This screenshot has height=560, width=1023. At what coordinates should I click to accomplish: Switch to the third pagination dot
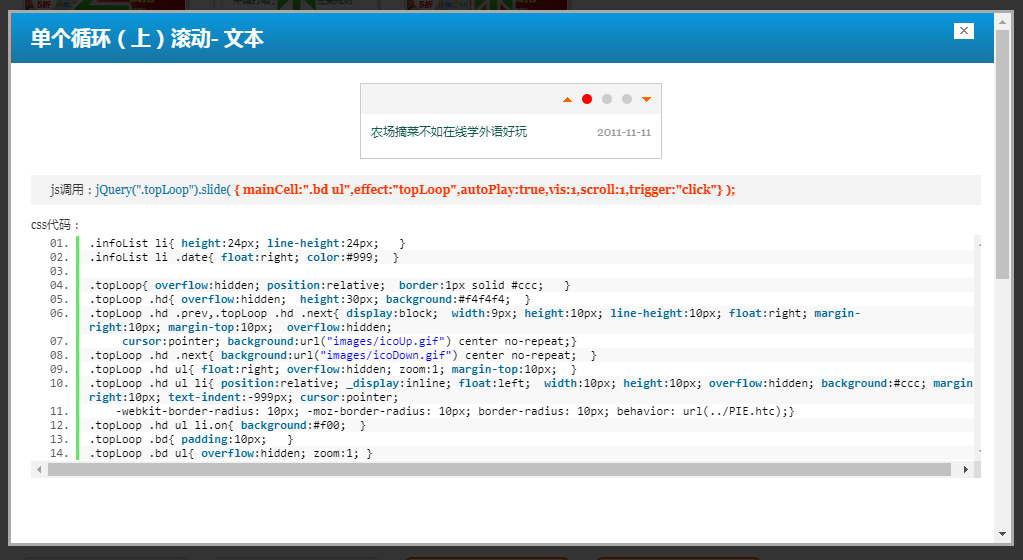(627, 99)
